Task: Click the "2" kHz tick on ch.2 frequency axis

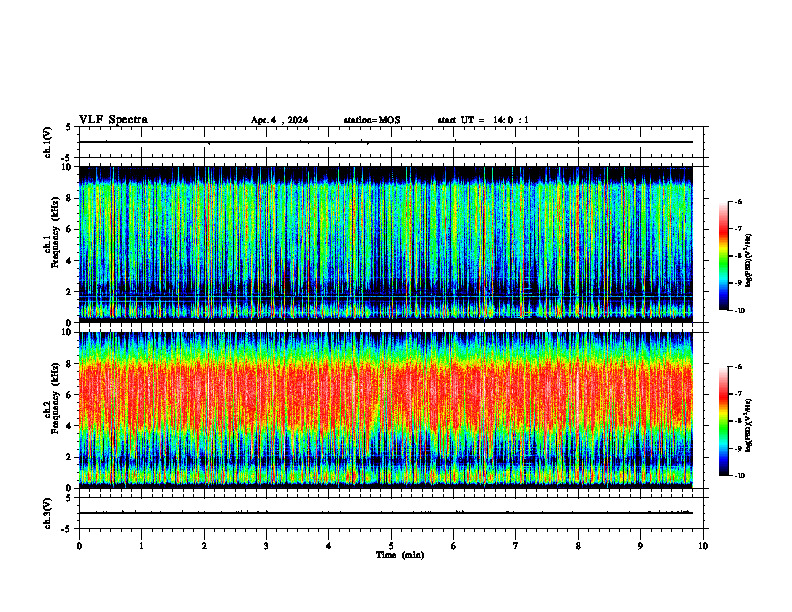Action: [x=70, y=457]
